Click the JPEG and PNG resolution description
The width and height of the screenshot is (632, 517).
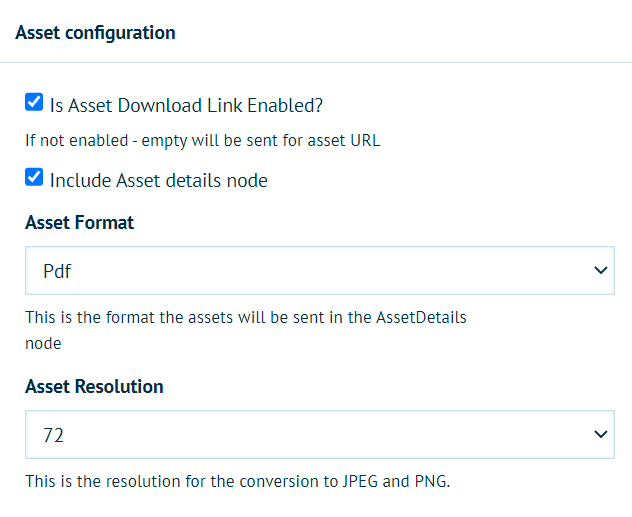coord(238,483)
